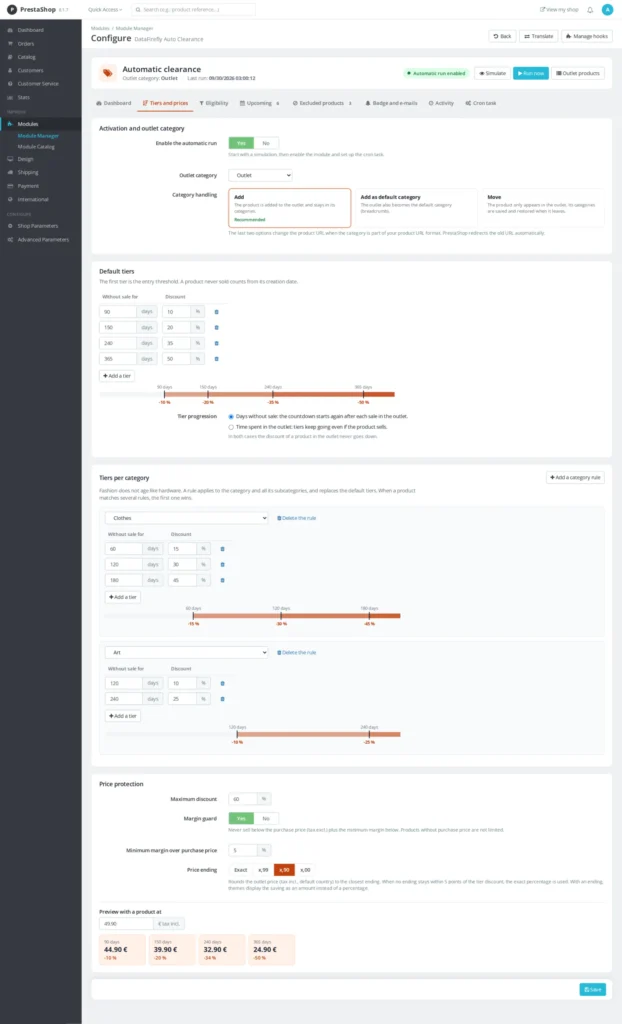Open the Clothes category rule dropdown
The image size is (622, 1024).
coord(186,518)
